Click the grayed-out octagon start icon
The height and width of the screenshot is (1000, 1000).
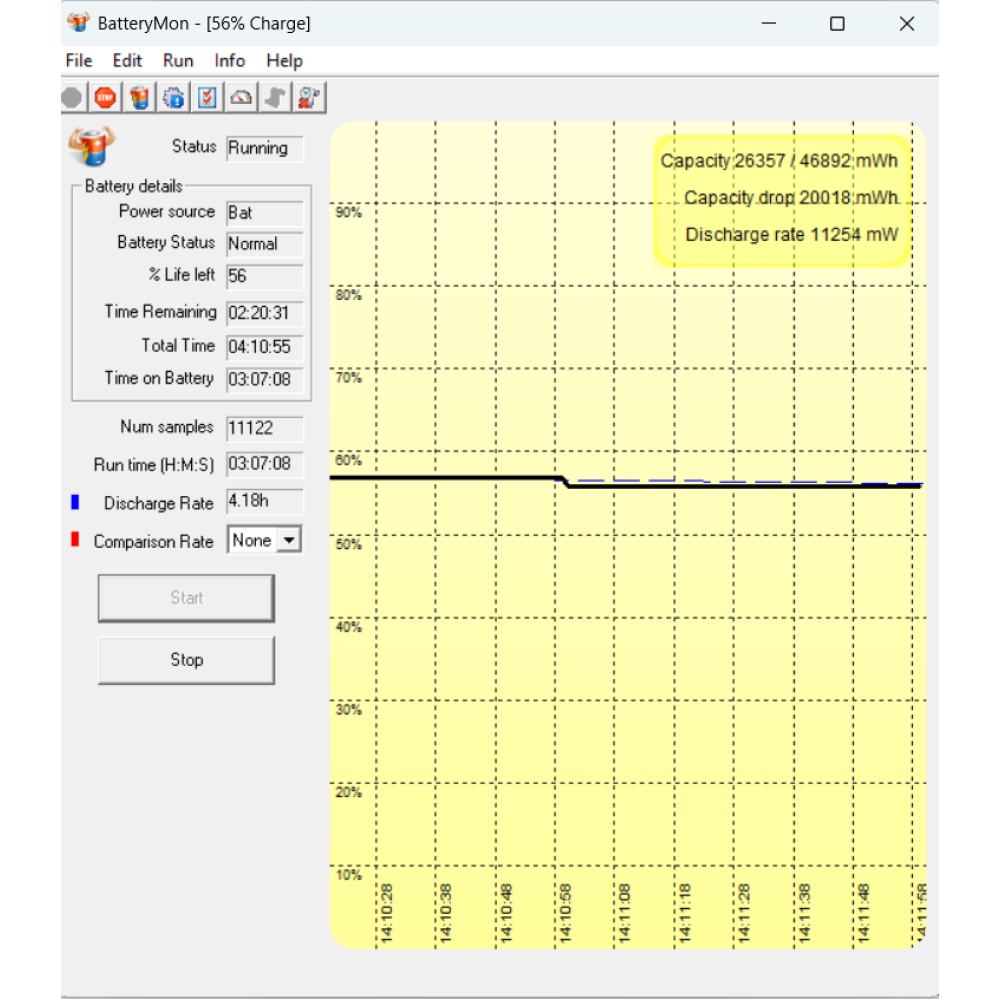[72, 97]
